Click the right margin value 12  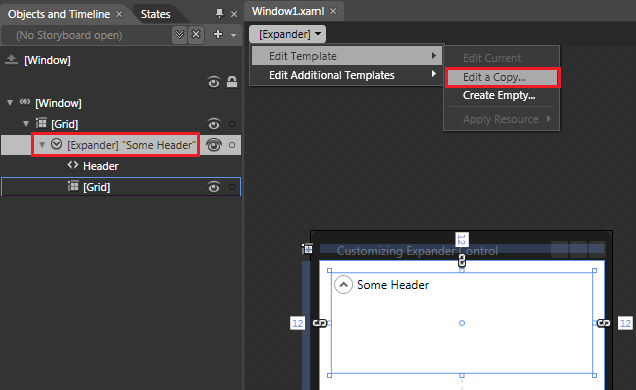click(x=625, y=323)
